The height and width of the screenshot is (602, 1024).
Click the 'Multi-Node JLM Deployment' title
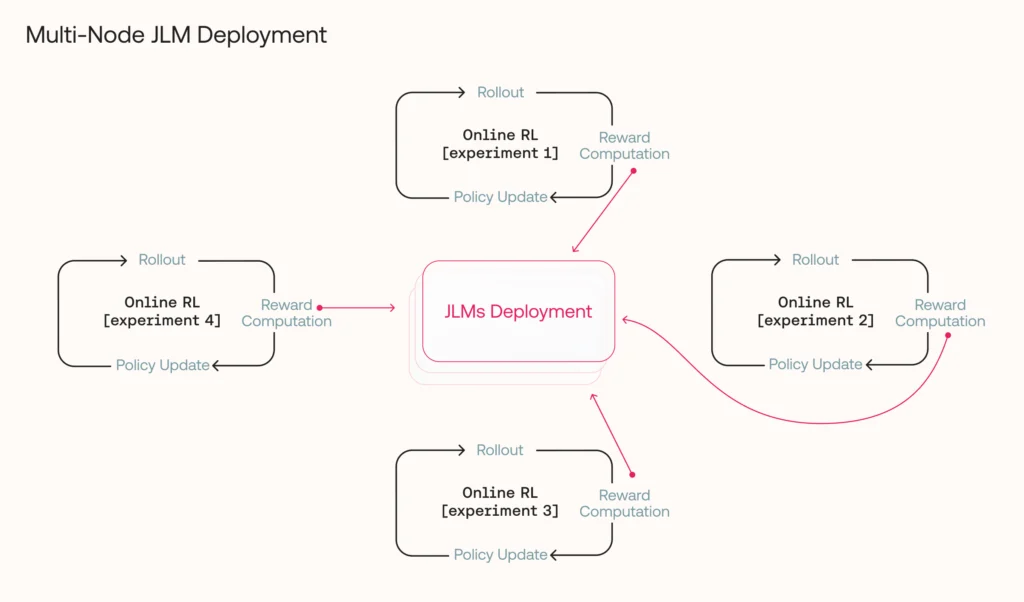[176, 35]
